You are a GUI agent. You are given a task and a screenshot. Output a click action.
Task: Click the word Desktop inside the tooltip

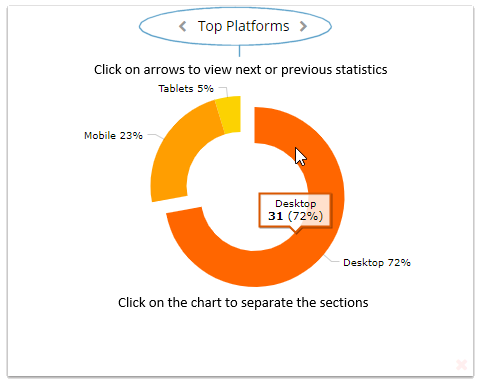pyautogui.click(x=295, y=204)
